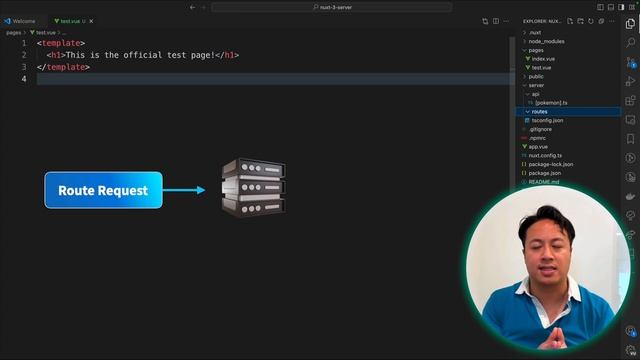The height and width of the screenshot is (360, 640).
Task: Open package.json file
Action: click(x=544, y=173)
